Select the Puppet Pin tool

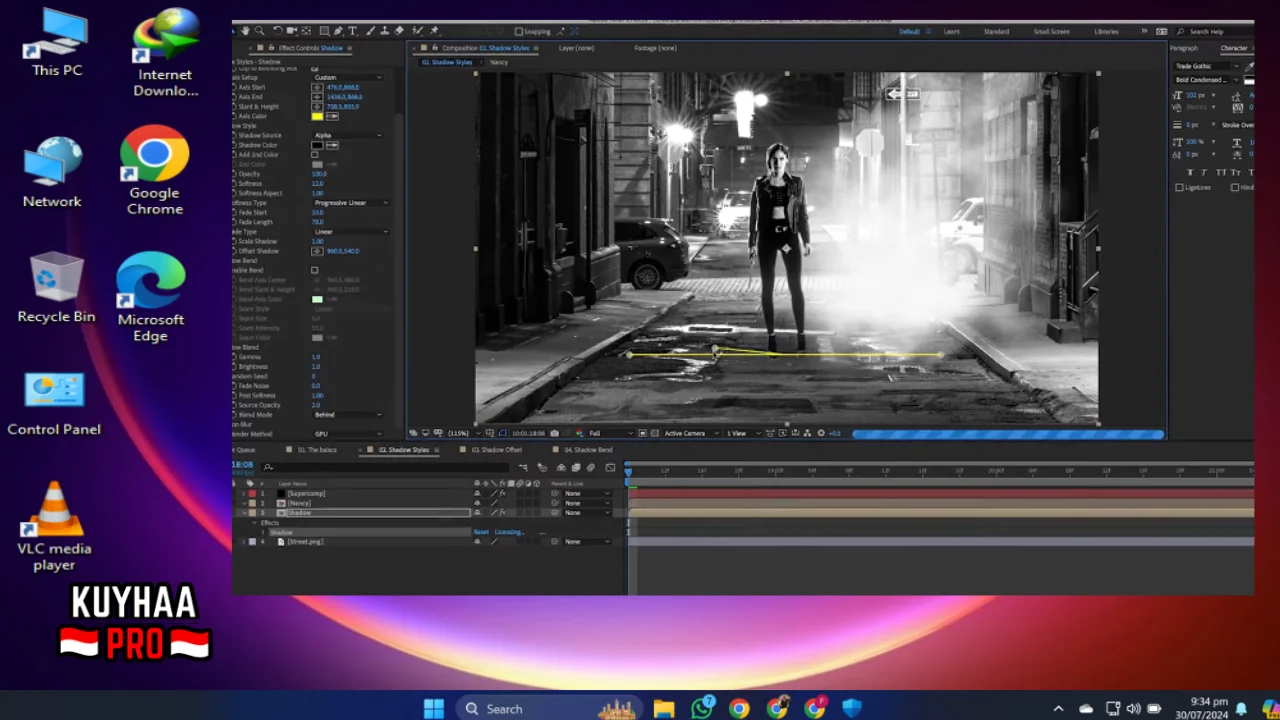434,31
